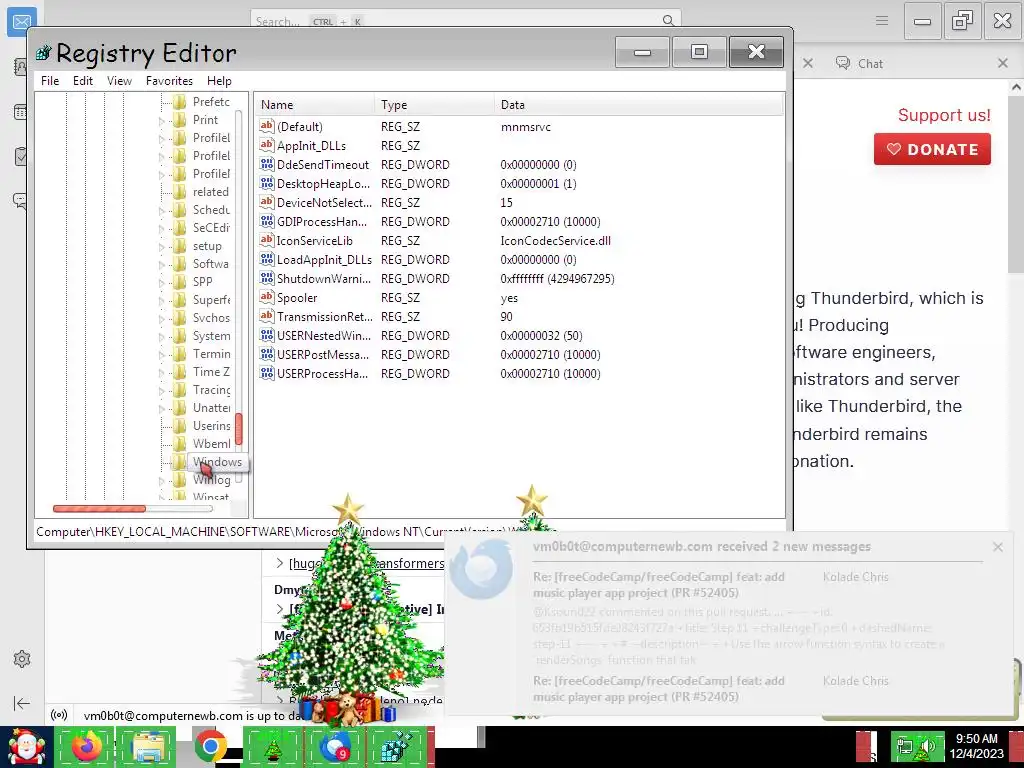1024x768 pixels.
Task: Open the Christmas tree app taskbar icon
Action: click(x=272, y=747)
